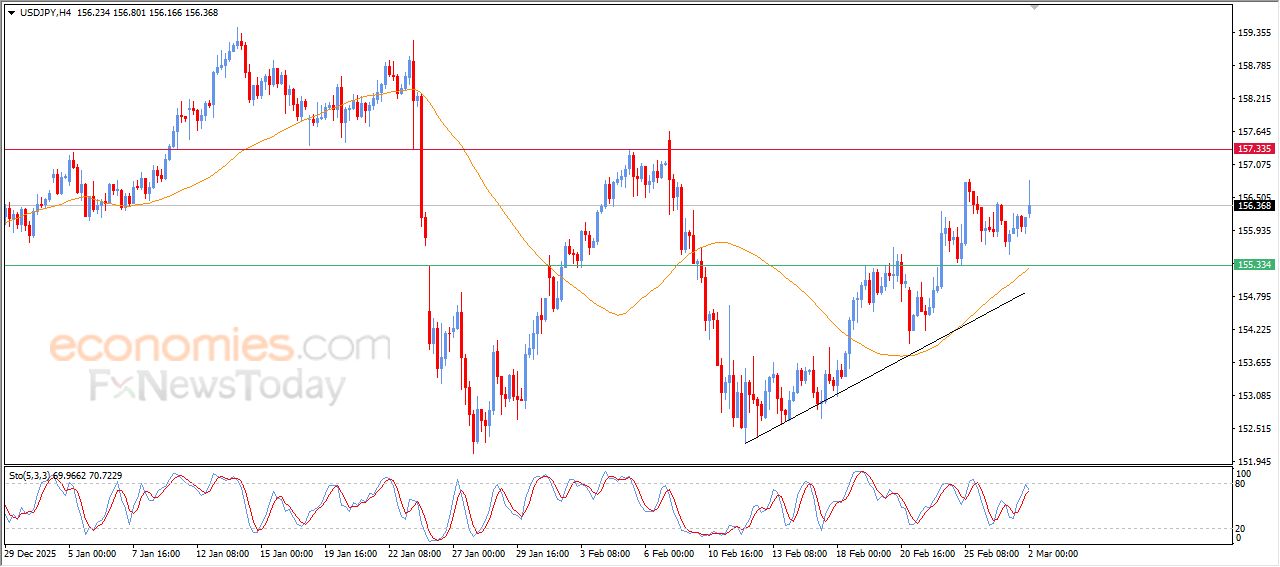This screenshot has width=1280, height=567.
Task: Click the 2 Mar 00:00 date label
Action: [x=1052, y=553]
